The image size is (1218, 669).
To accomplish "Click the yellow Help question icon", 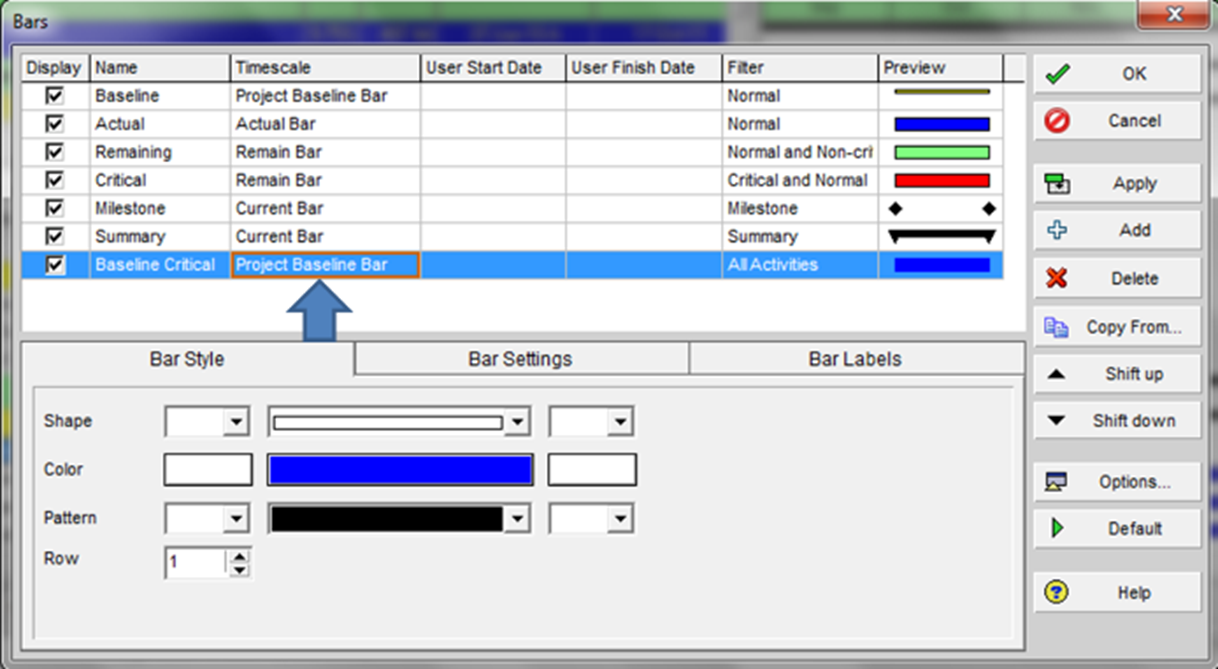I will [x=1057, y=592].
